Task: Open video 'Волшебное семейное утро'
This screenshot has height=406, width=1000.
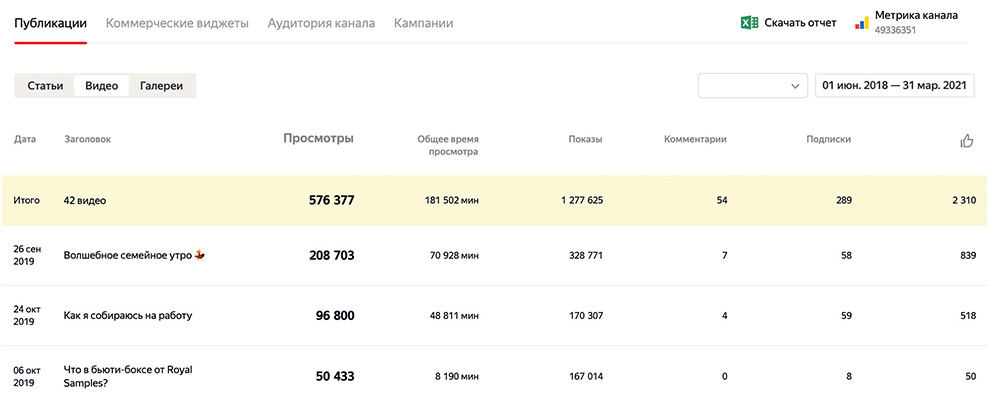Action: click(x=128, y=256)
